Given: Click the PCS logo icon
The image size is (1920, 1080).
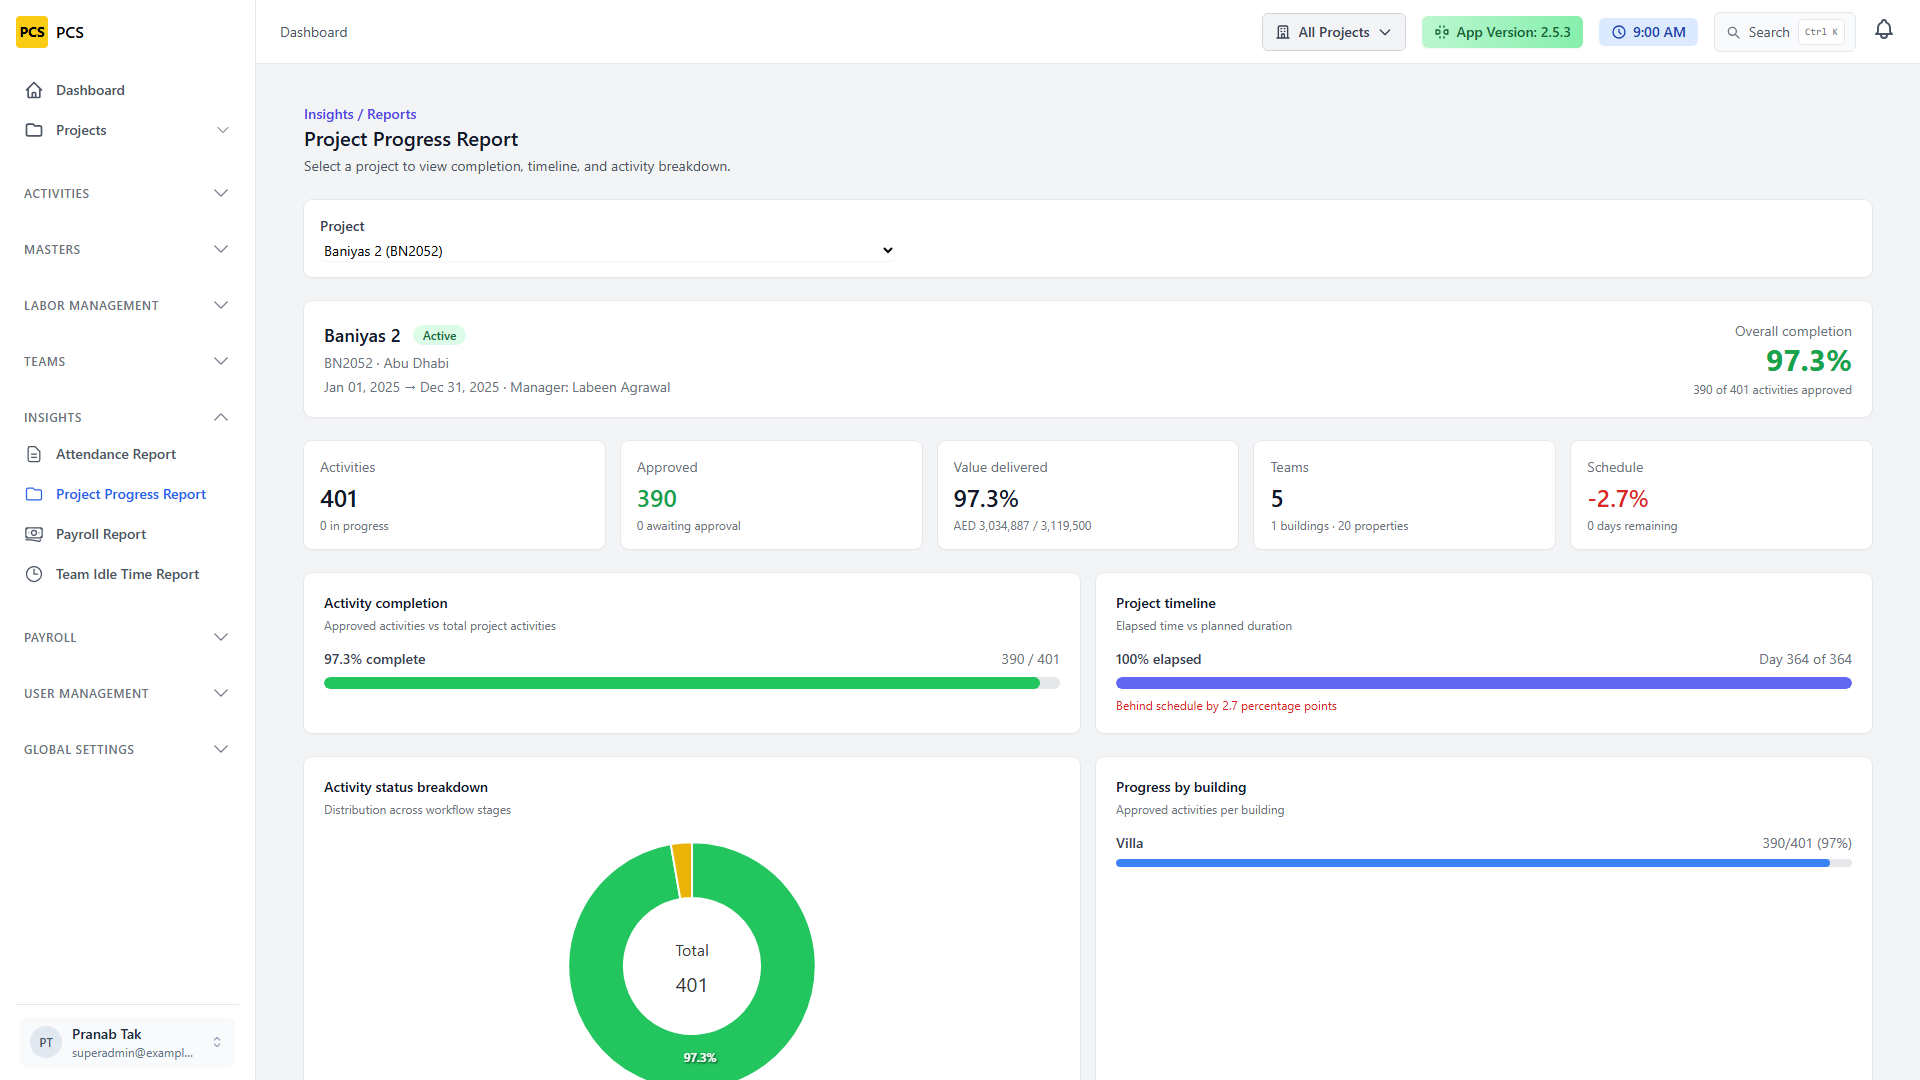Looking at the screenshot, I should (32, 32).
